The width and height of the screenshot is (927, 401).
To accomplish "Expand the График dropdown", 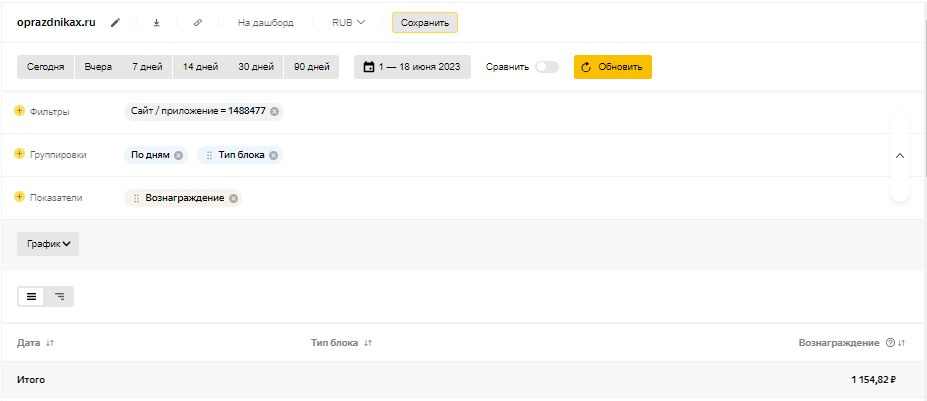I will click(x=48, y=244).
